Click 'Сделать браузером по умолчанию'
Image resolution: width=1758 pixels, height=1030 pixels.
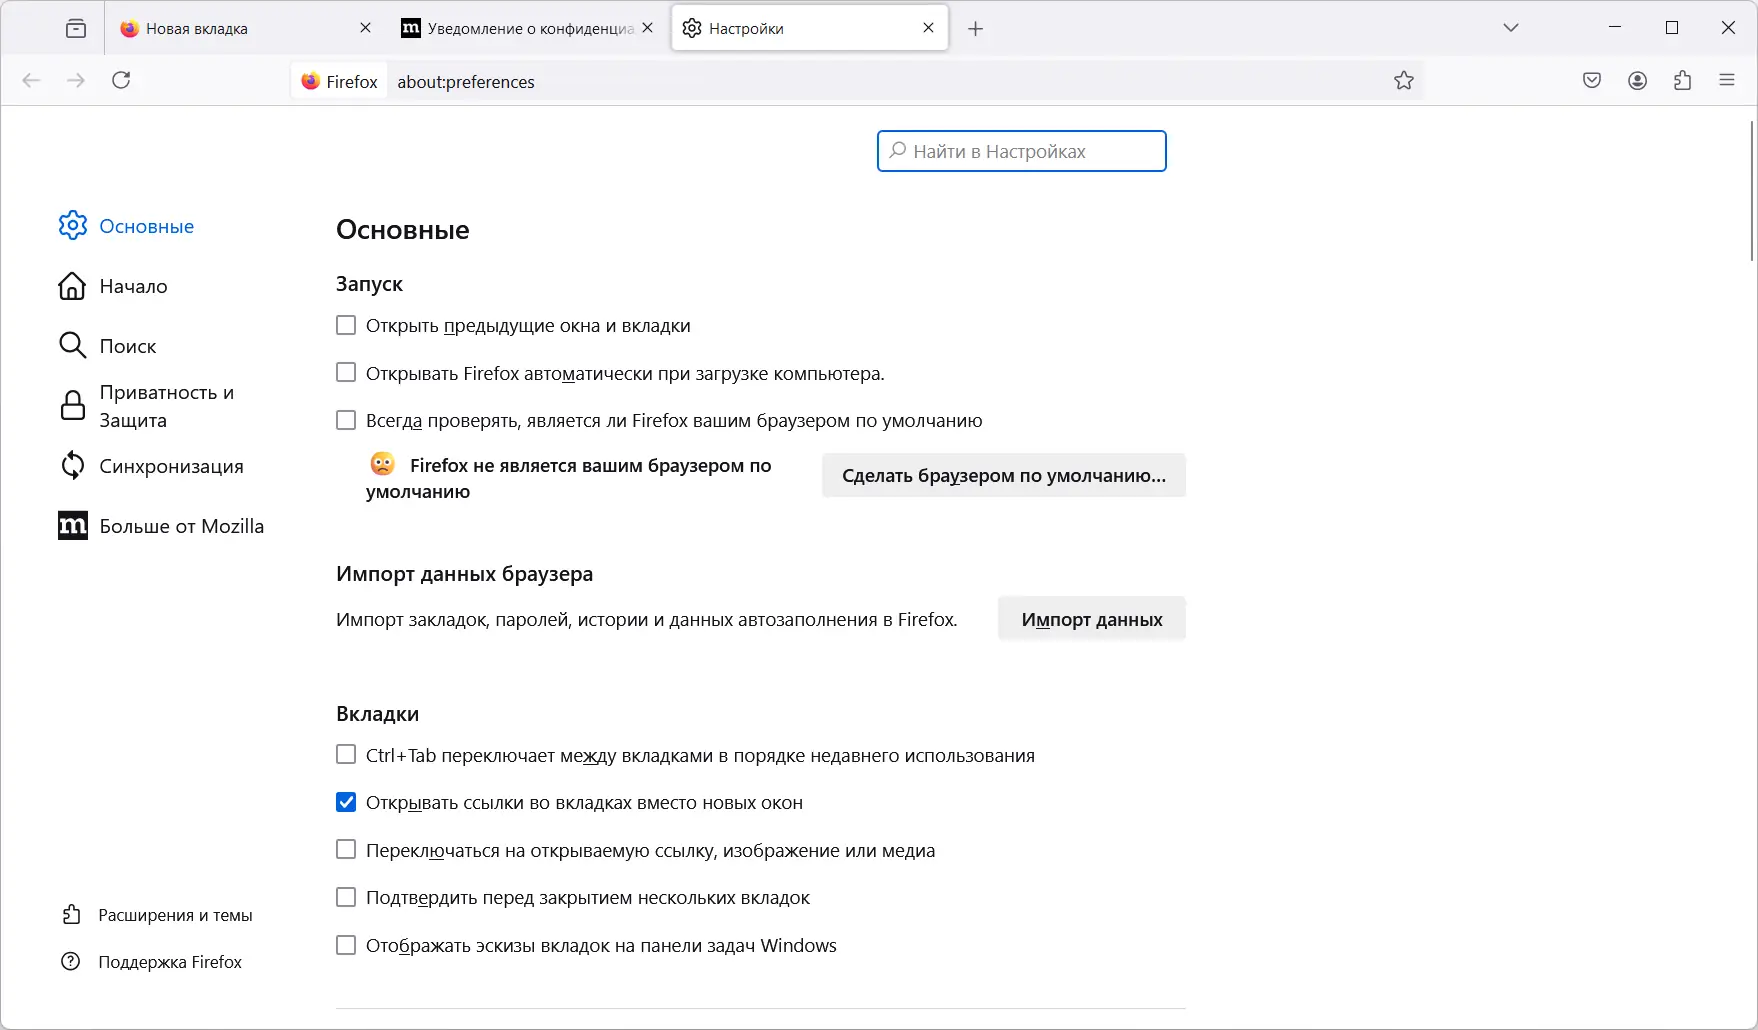pyautogui.click(x=1003, y=475)
